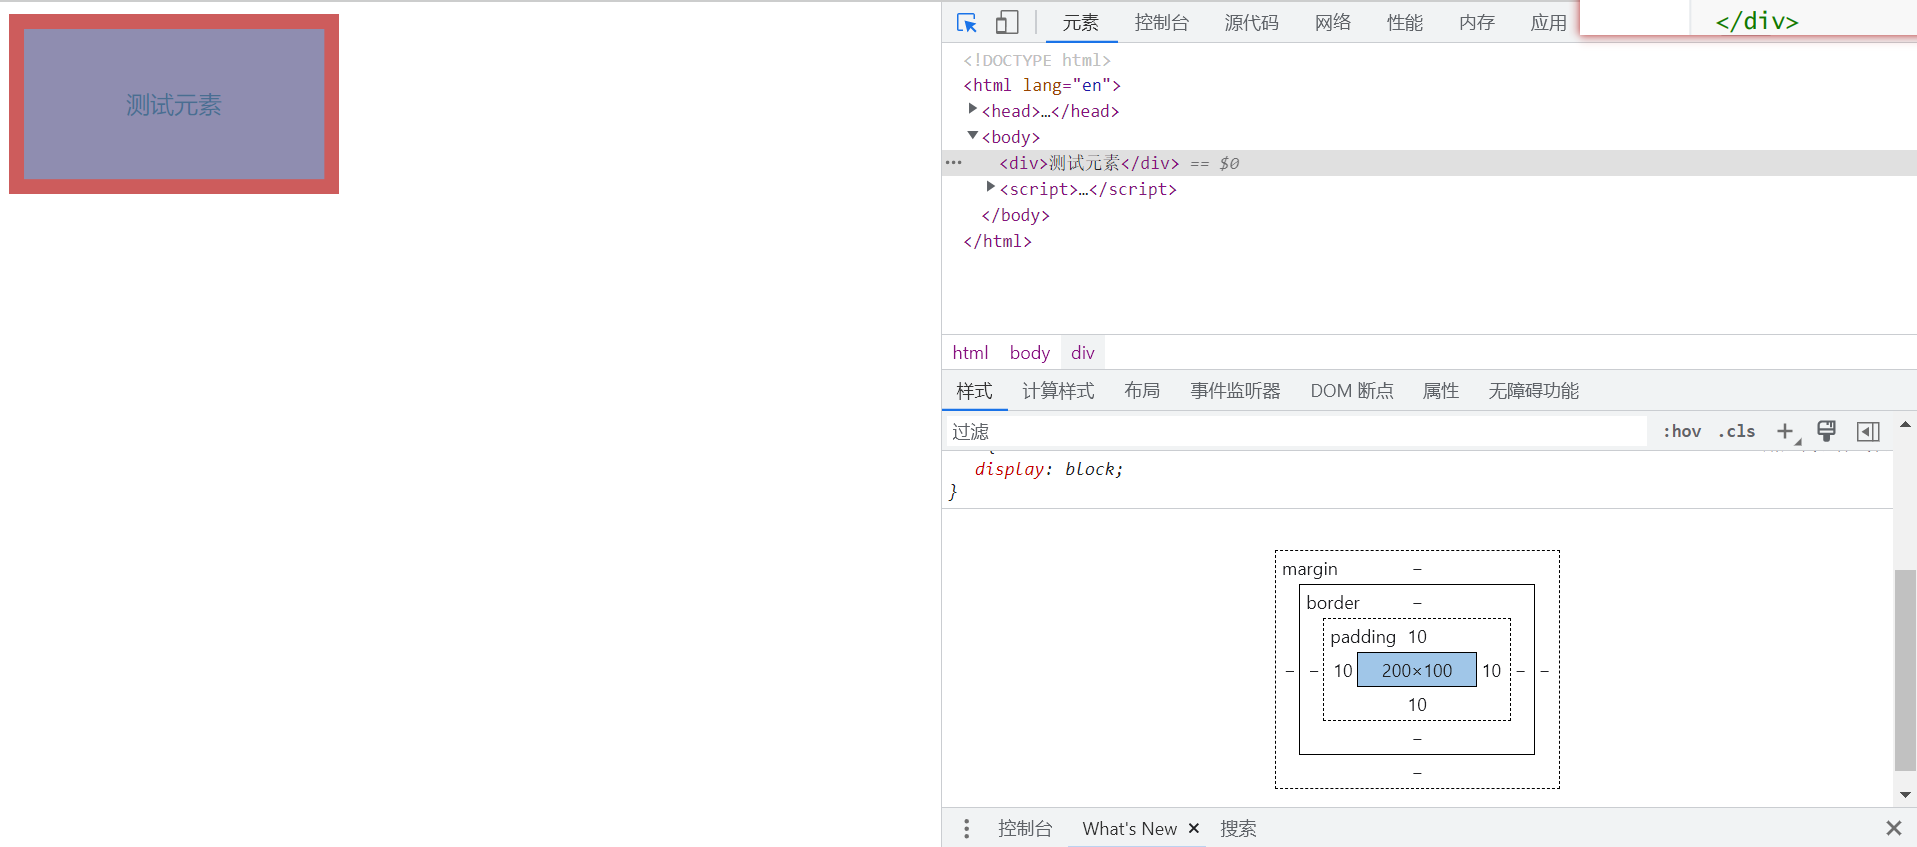Click the block property value
1917x847 pixels.
coord(1090,469)
